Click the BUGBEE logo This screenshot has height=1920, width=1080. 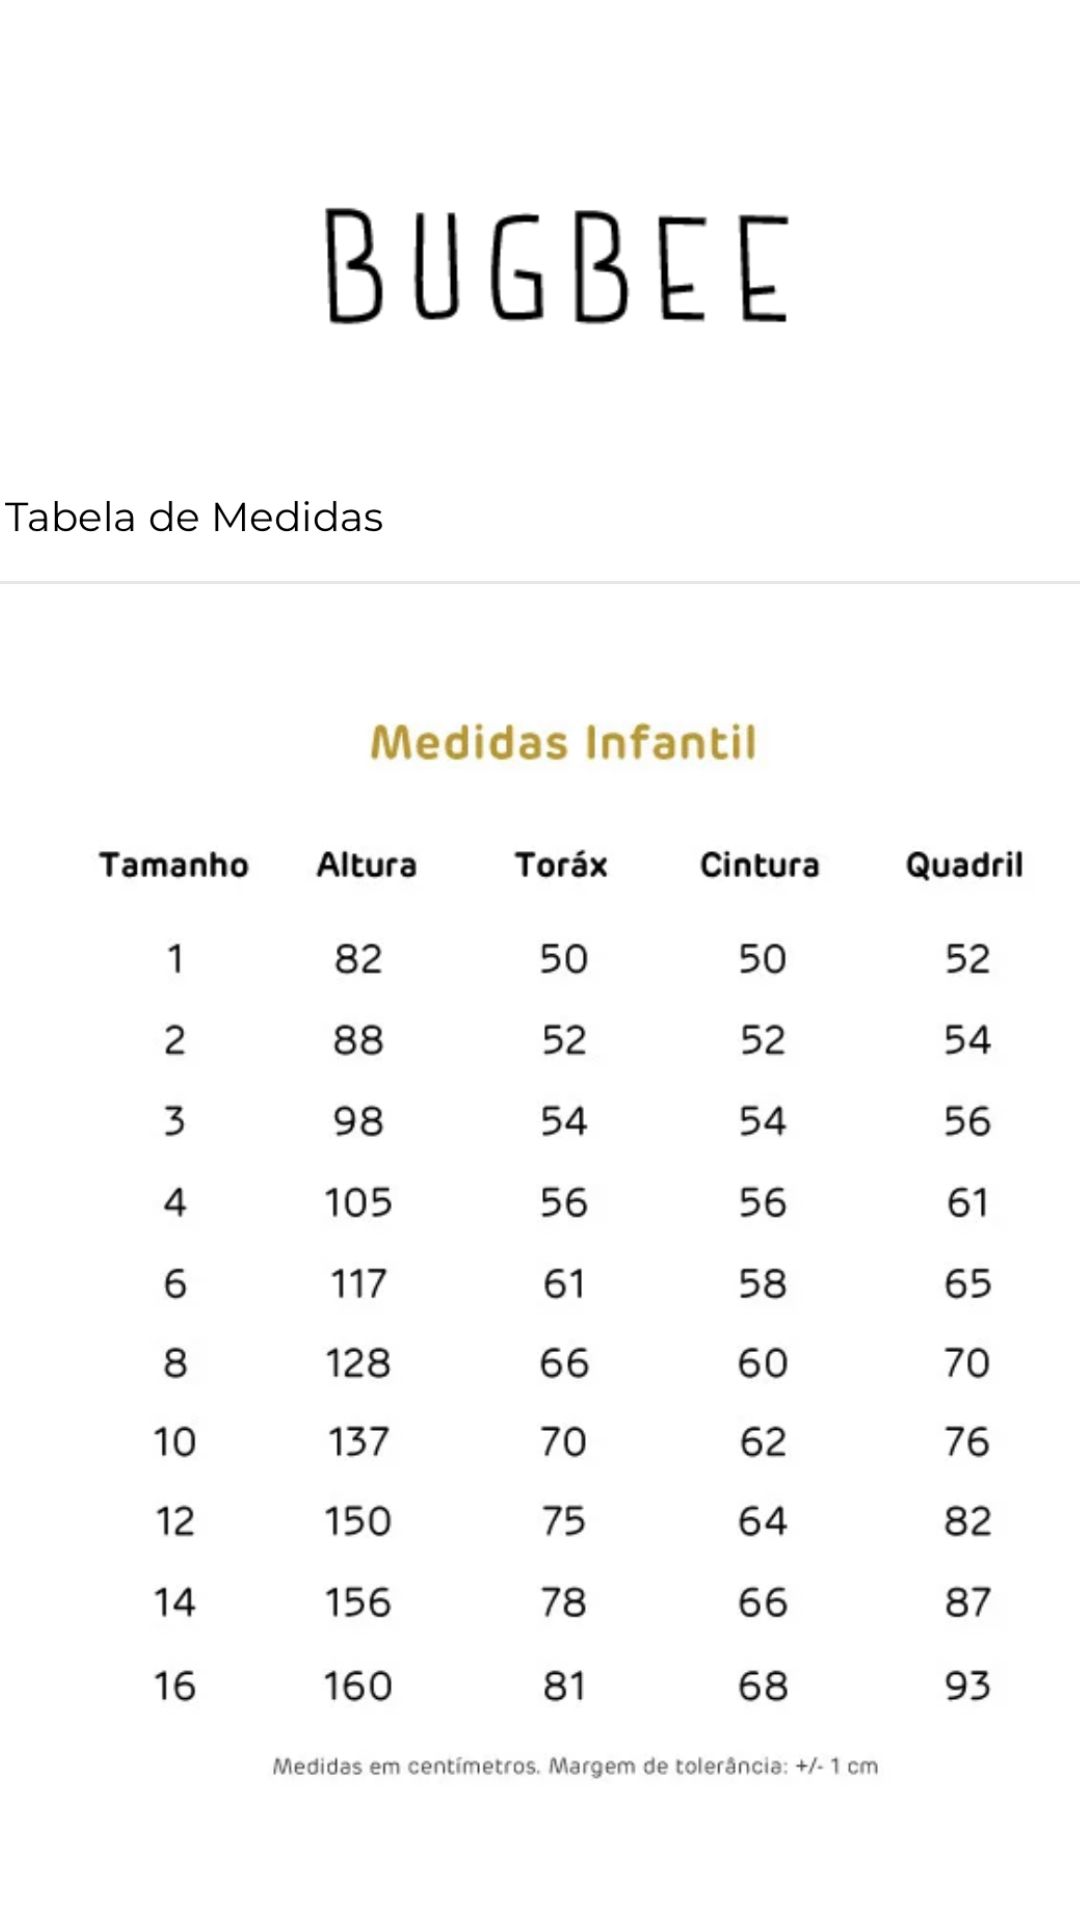click(x=557, y=266)
